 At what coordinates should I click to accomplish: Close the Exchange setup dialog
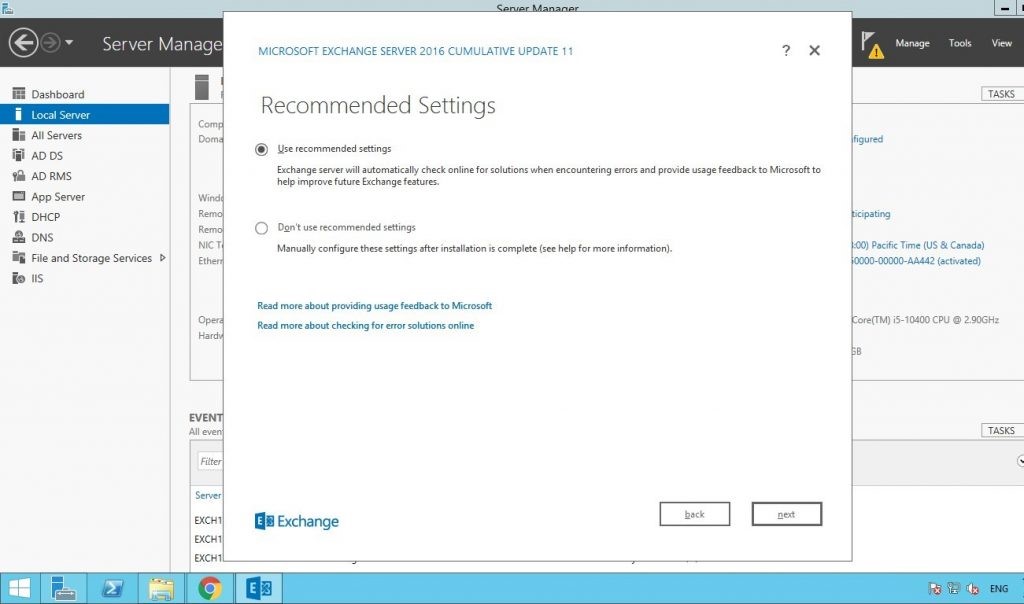pyautogui.click(x=814, y=50)
